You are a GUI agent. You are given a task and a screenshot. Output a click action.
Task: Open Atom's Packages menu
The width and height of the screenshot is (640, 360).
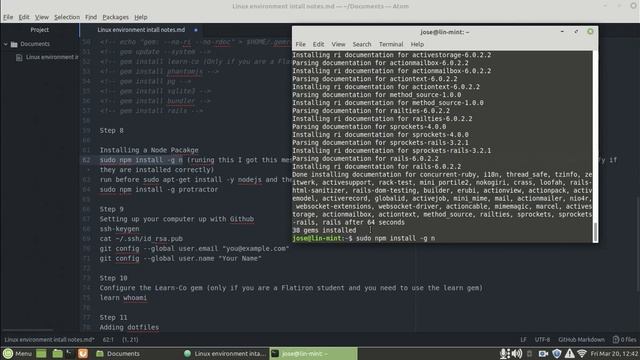click(116, 17)
